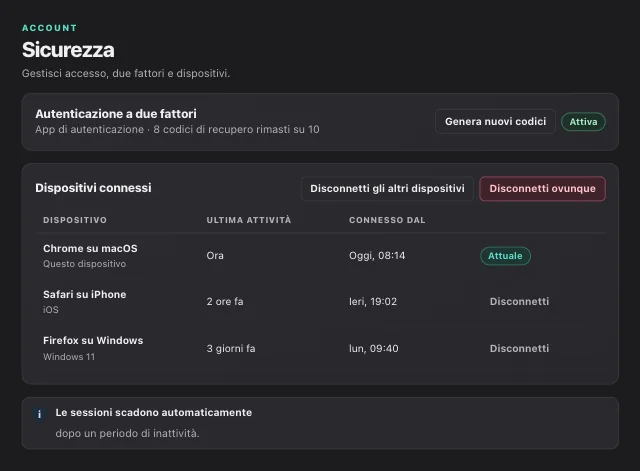
Task: Click the Sicurezza page title
Action: [68, 50]
